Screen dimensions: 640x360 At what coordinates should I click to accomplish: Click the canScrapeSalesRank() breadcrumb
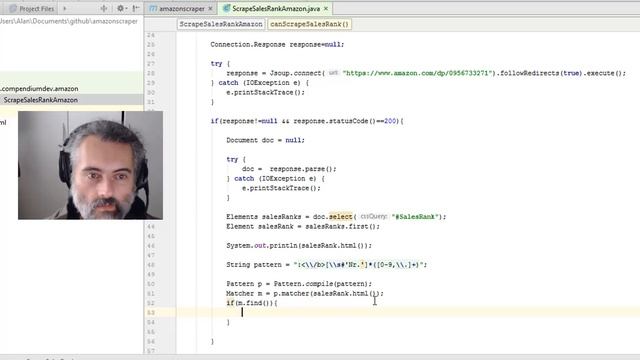pos(309,24)
